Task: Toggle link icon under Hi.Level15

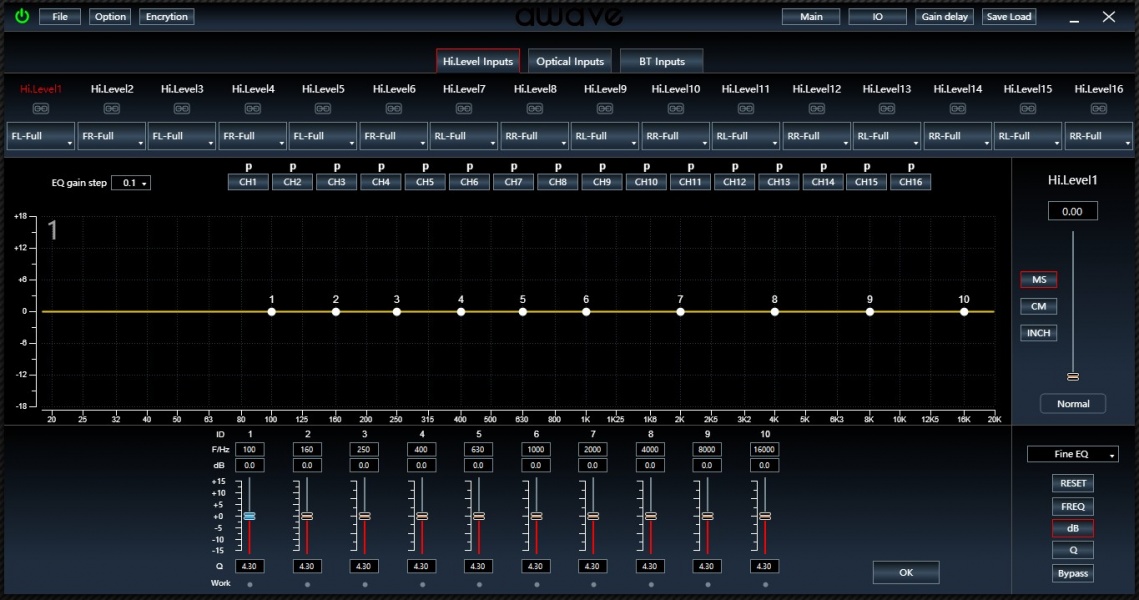Action: 1027,109
